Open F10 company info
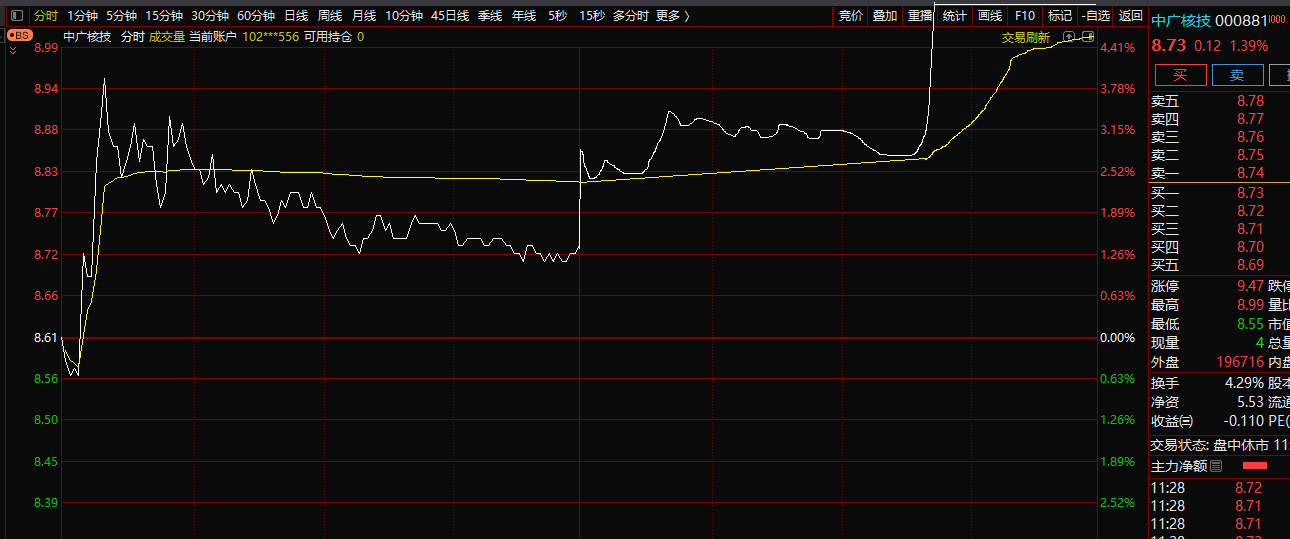Screen dimensions: 1290x539 (1025, 16)
